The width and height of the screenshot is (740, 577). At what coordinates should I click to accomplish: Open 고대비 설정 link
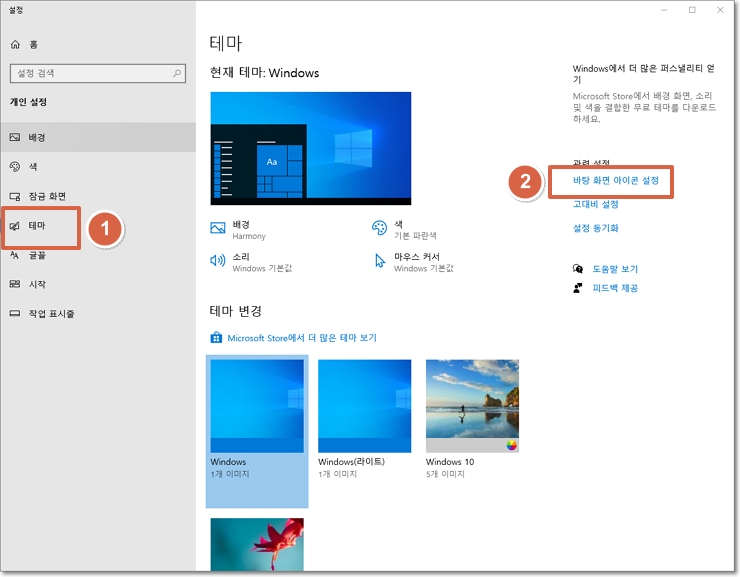tap(596, 204)
